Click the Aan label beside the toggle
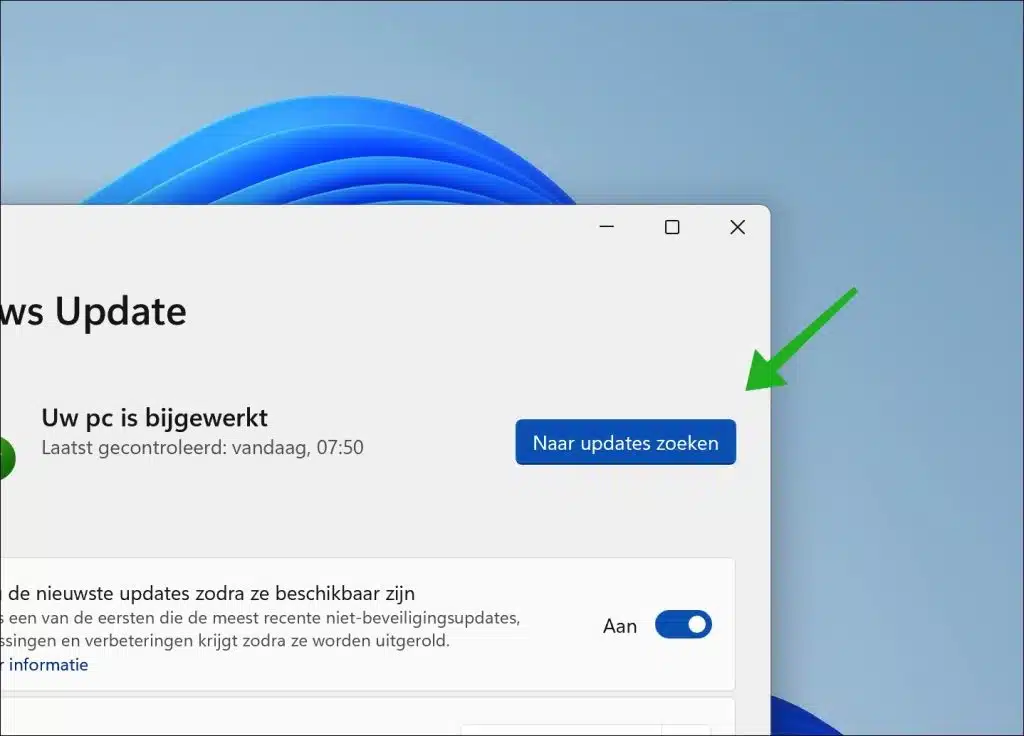1024x736 pixels. point(620,626)
